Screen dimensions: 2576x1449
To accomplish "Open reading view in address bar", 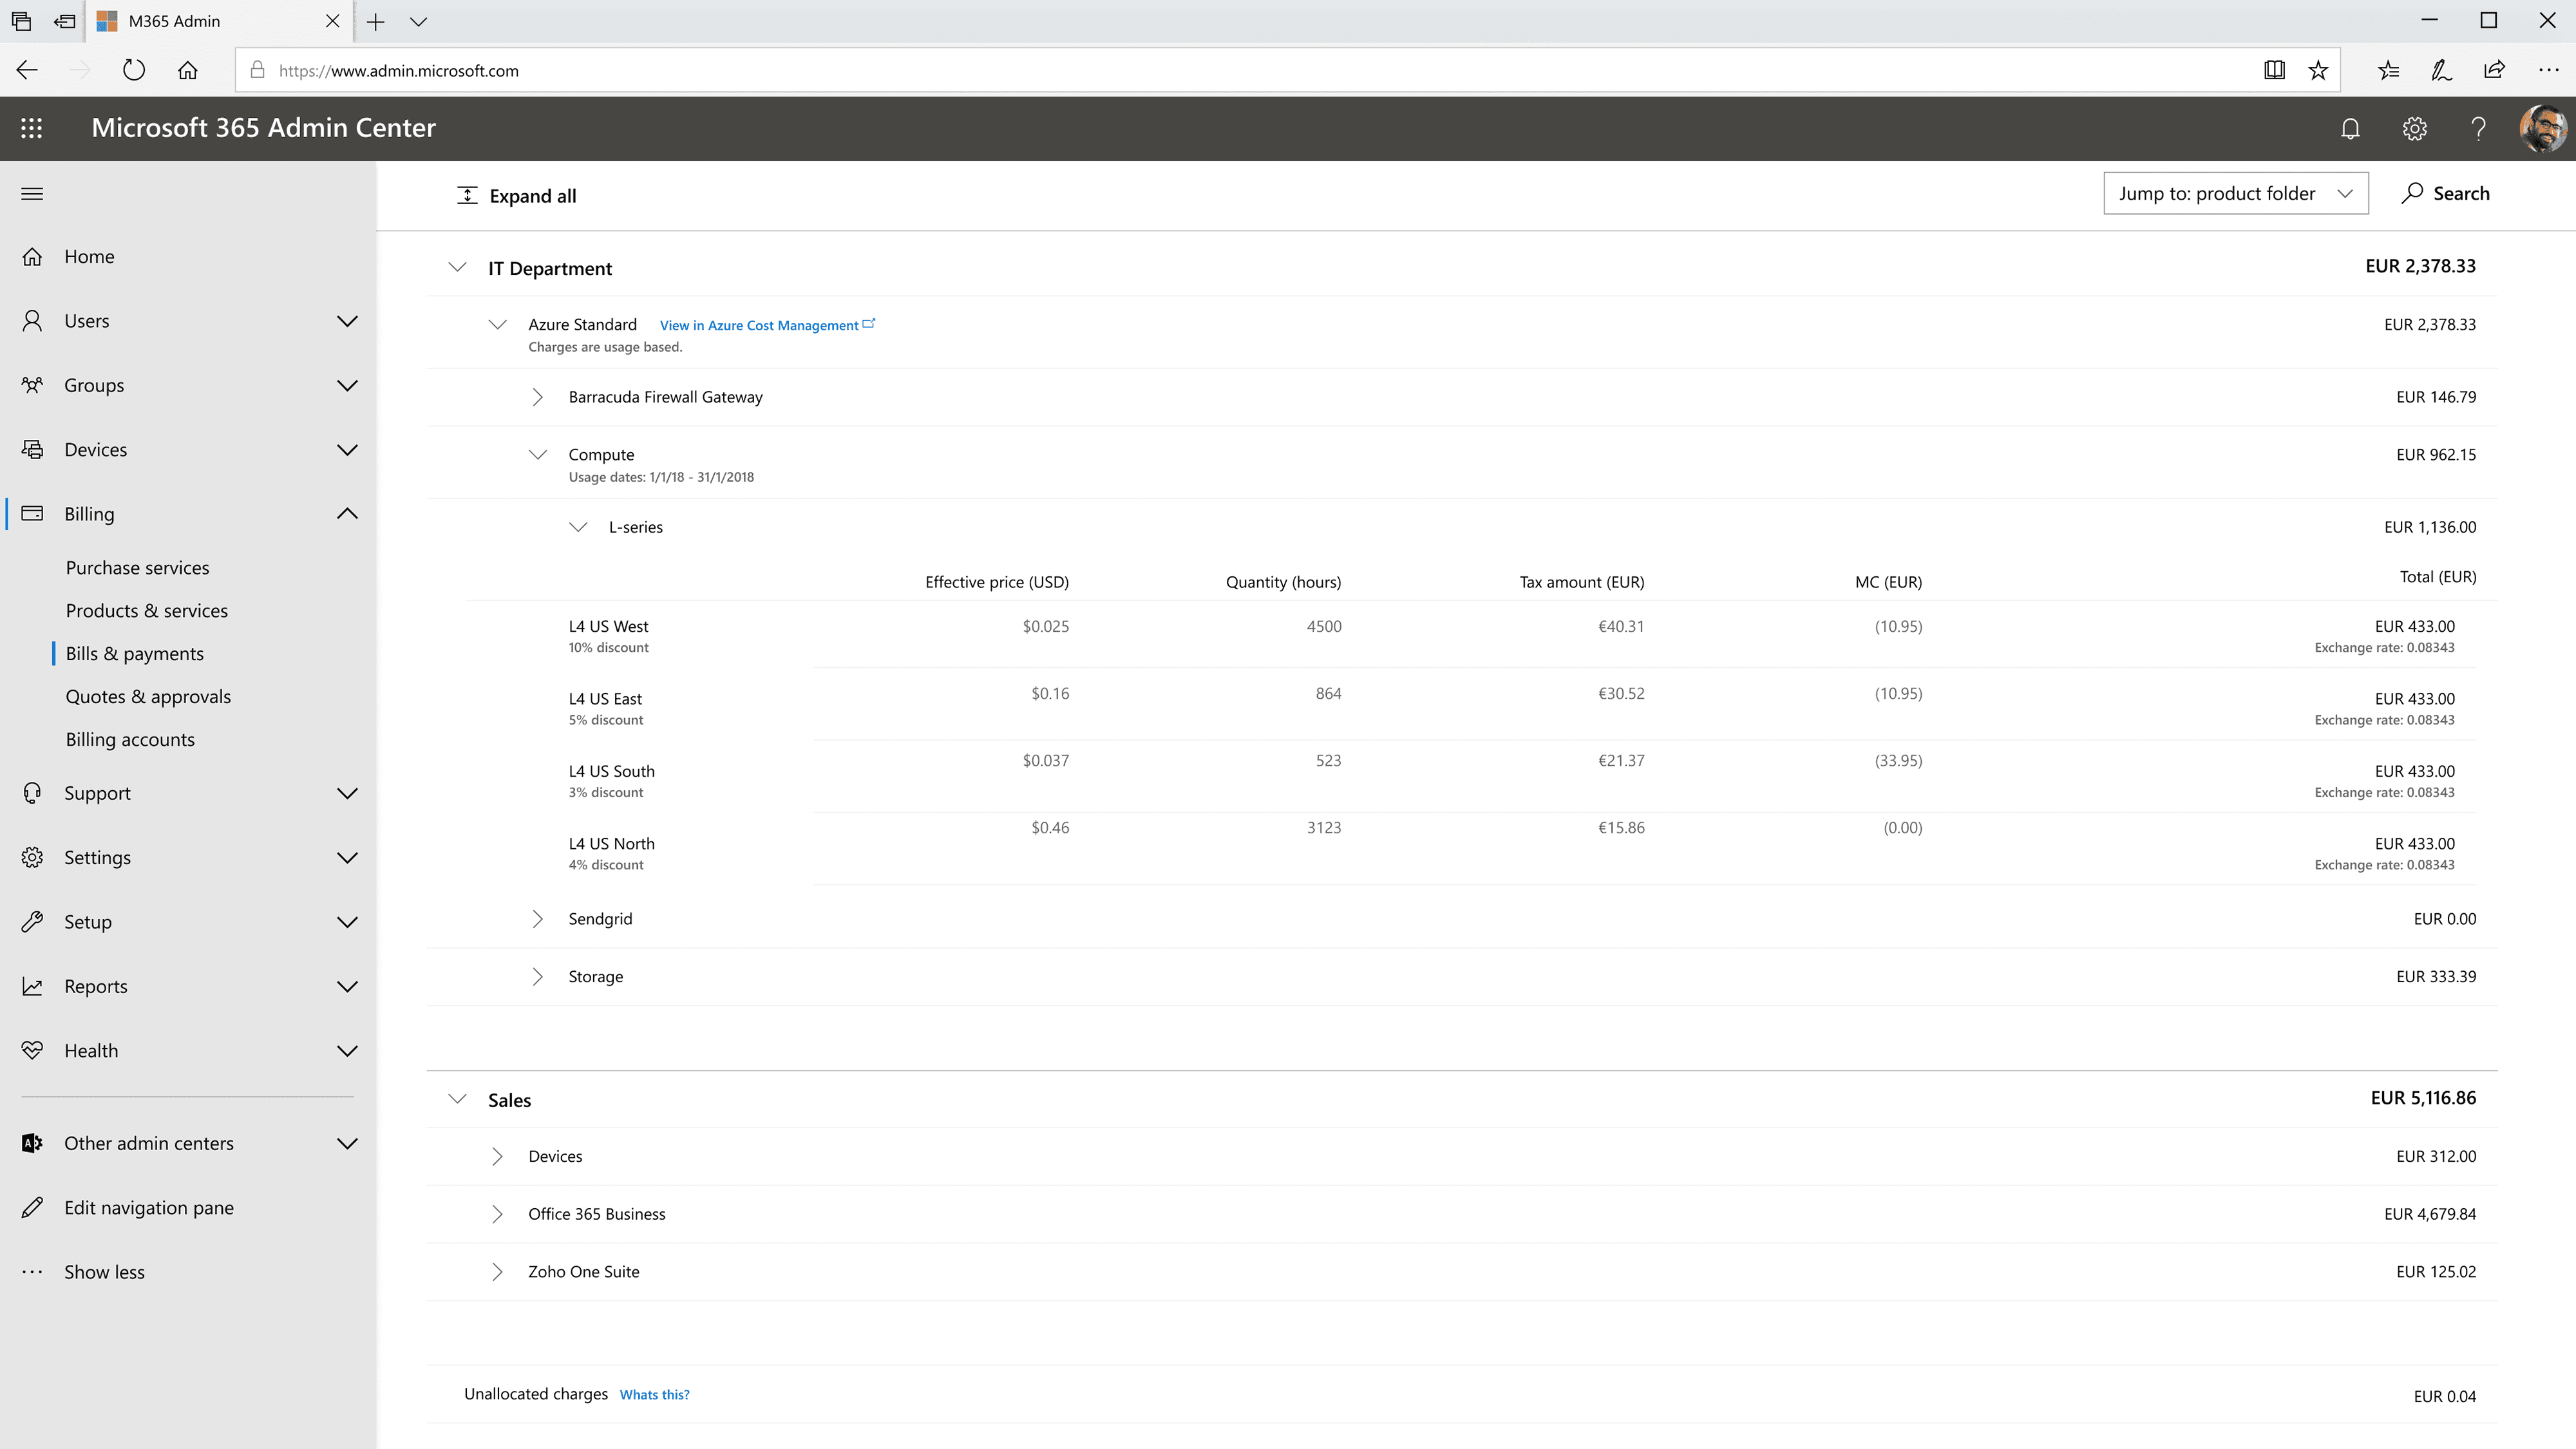I will point(2274,70).
